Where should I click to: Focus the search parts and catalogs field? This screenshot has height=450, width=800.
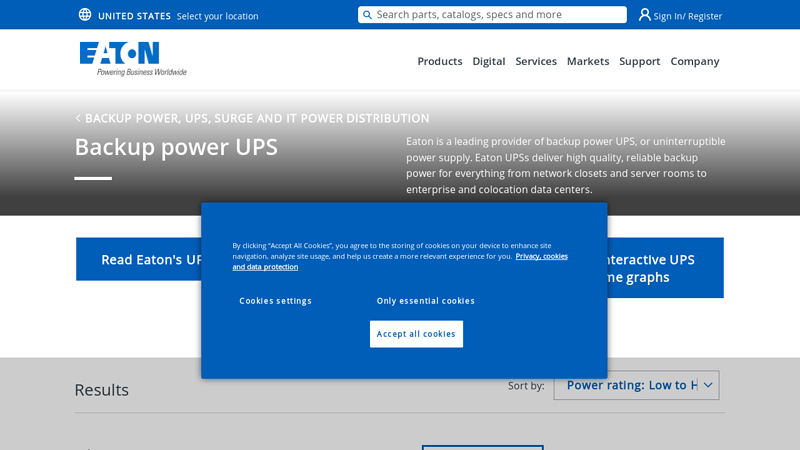(492, 15)
